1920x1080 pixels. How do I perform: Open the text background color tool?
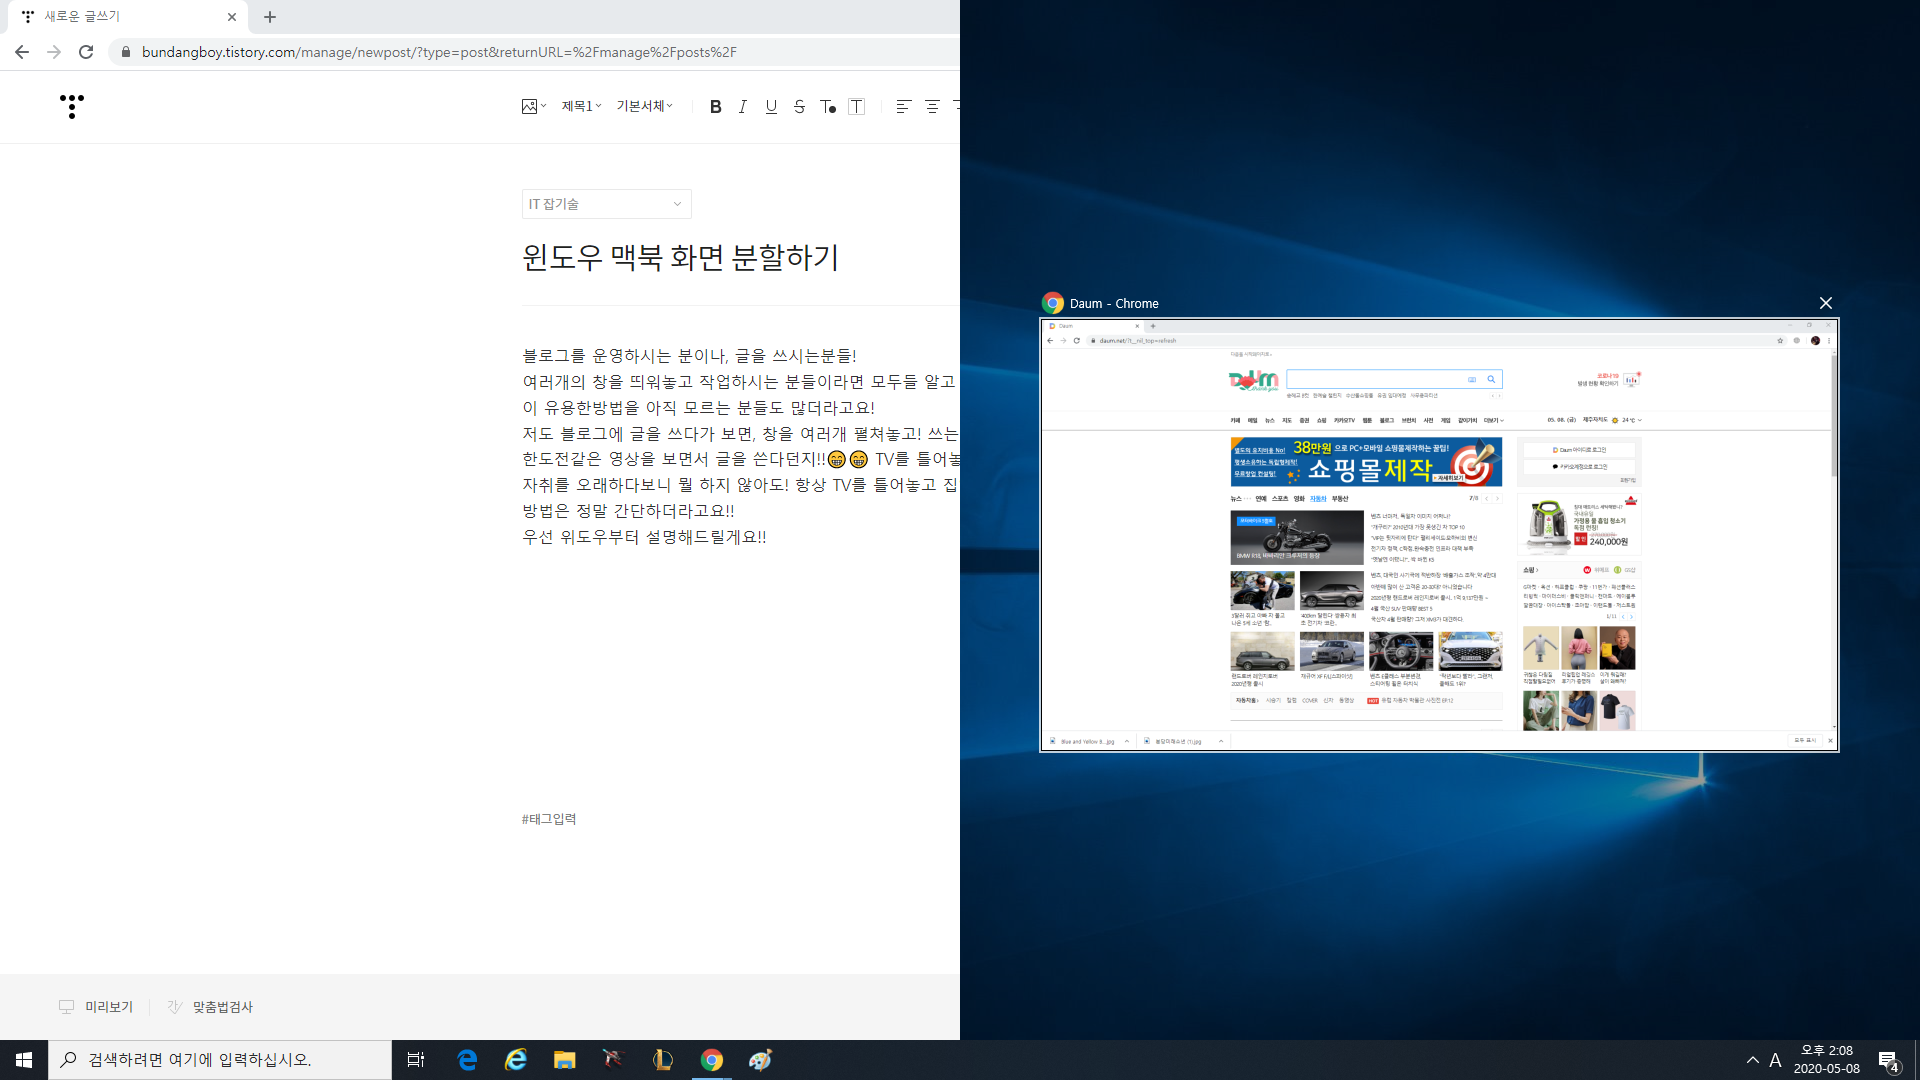click(x=857, y=107)
